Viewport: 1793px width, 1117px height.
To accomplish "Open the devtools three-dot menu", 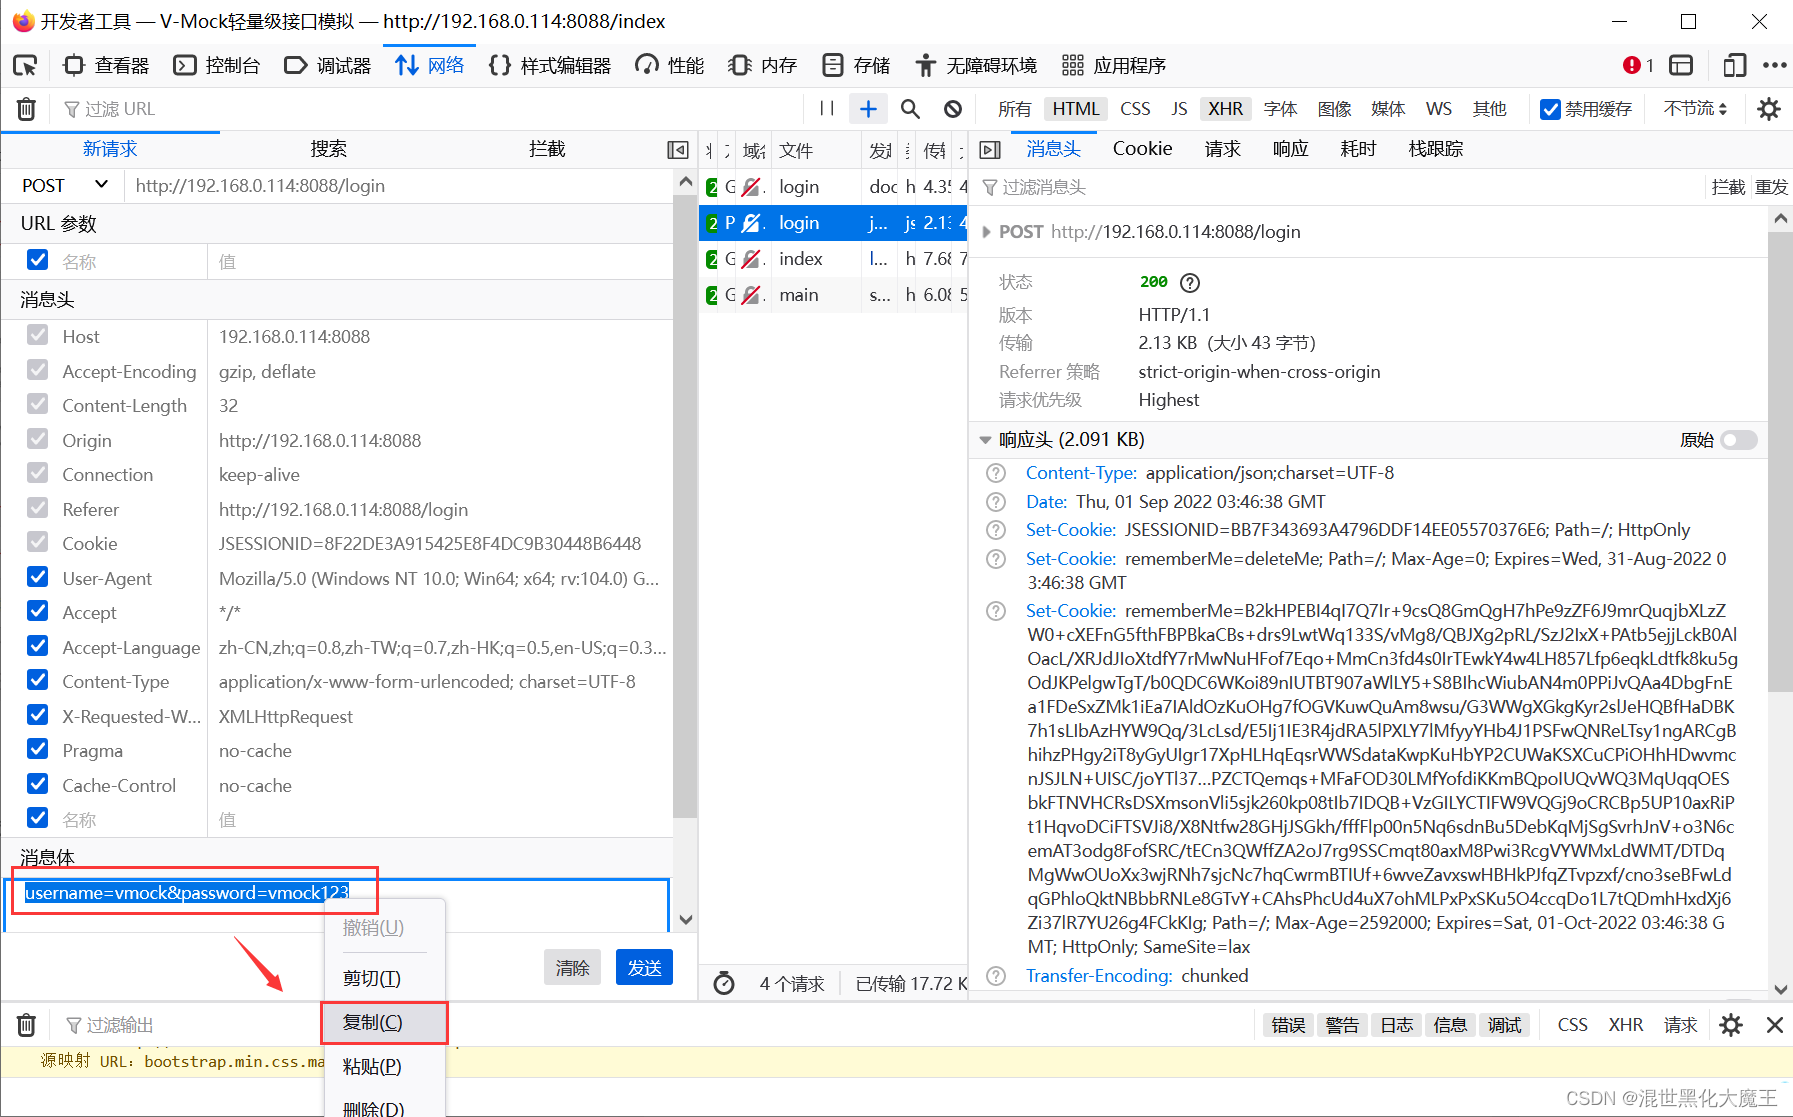I will pyautogui.click(x=1774, y=66).
